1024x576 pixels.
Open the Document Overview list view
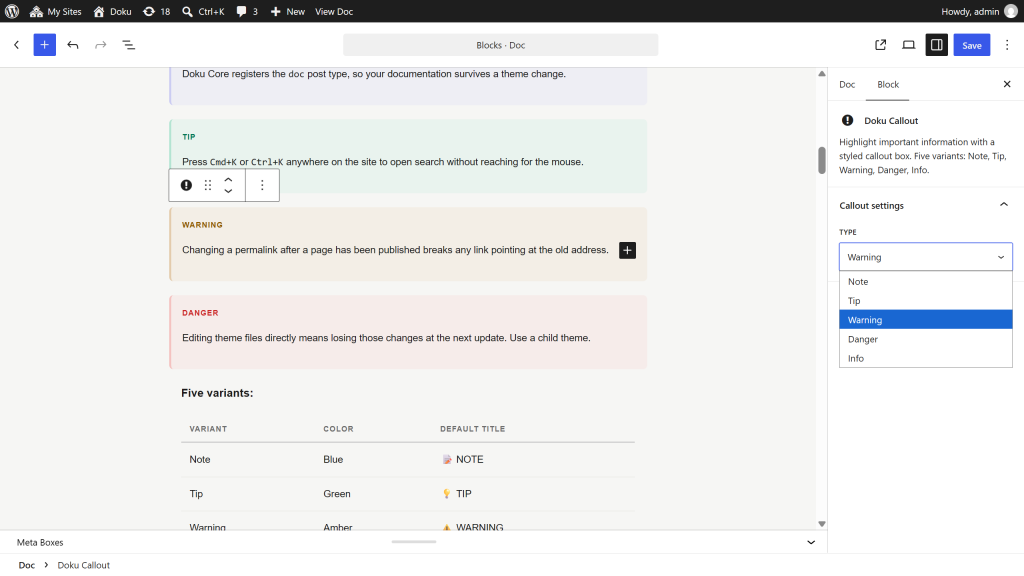[129, 45]
